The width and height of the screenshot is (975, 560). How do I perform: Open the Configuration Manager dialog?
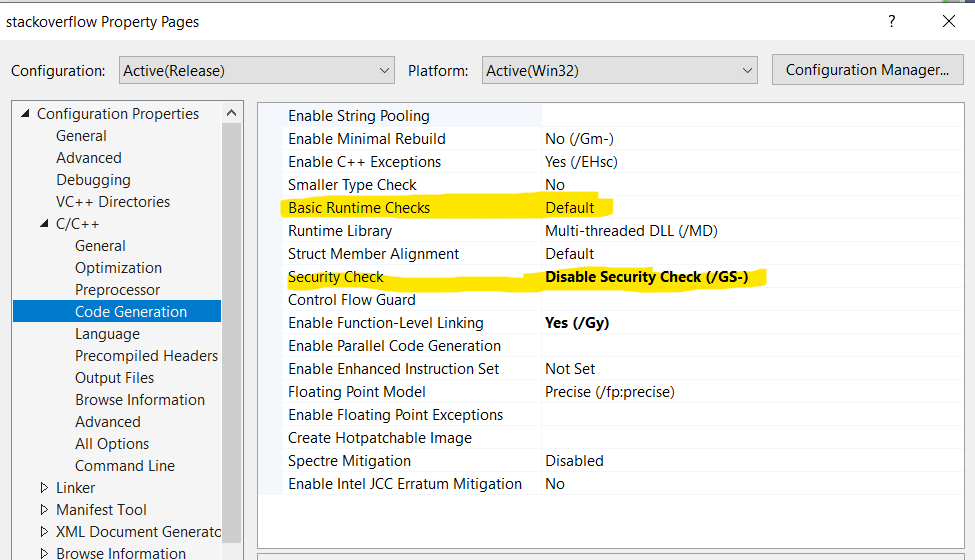click(x=867, y=70)
